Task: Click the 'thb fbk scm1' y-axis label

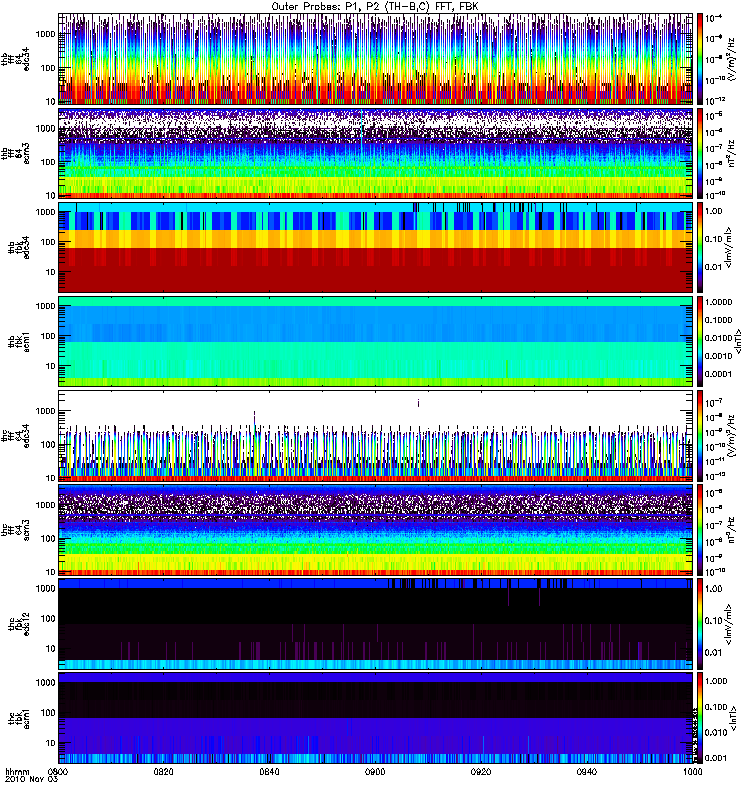Action: click(x=19, y=341)
